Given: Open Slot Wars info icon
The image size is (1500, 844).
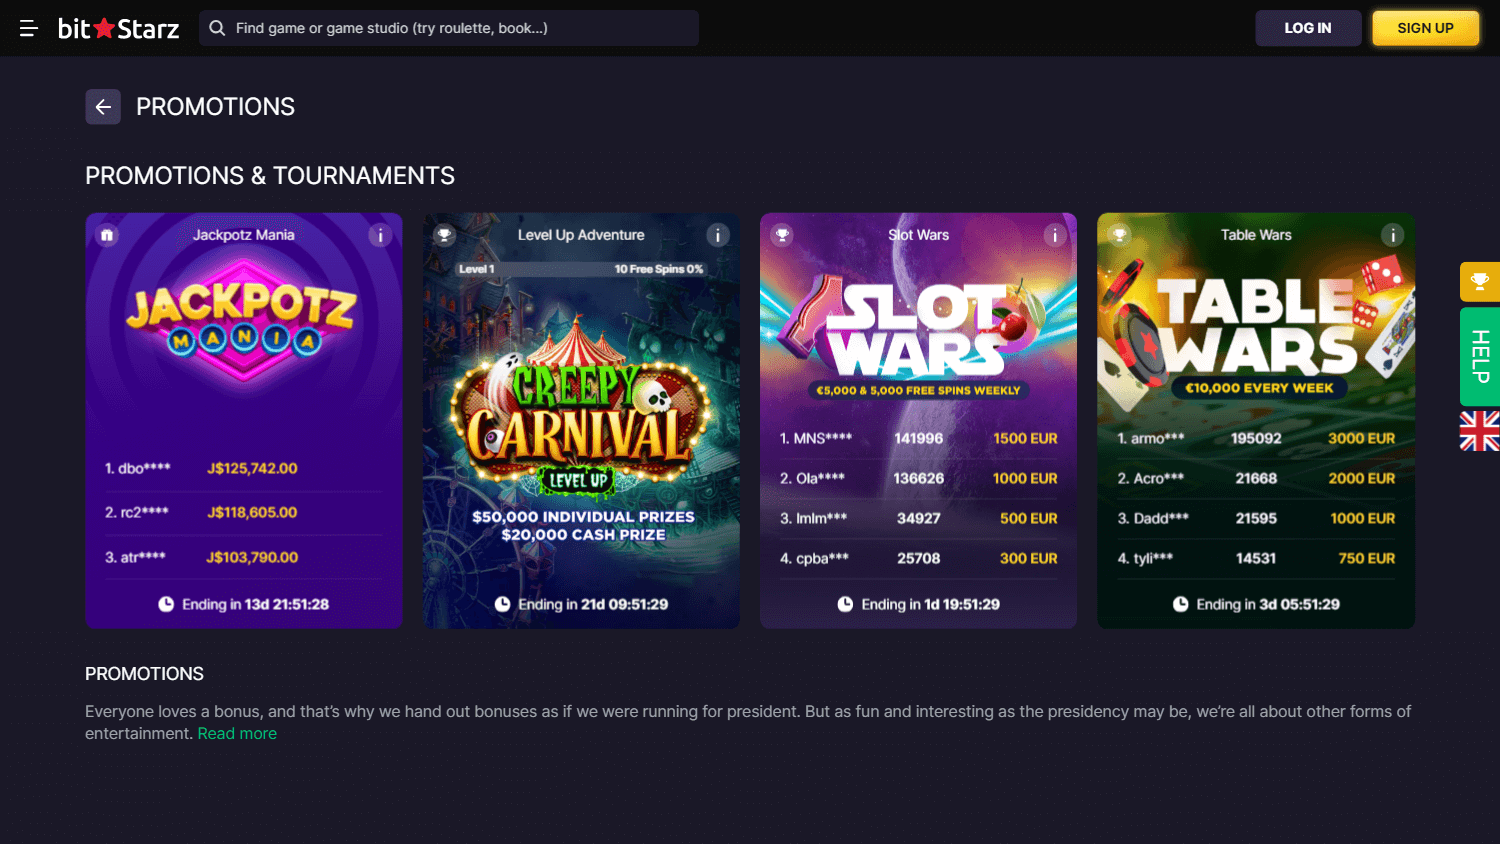Looking at the screenshot, I should pyautogui.click(x=1055, y=235).
